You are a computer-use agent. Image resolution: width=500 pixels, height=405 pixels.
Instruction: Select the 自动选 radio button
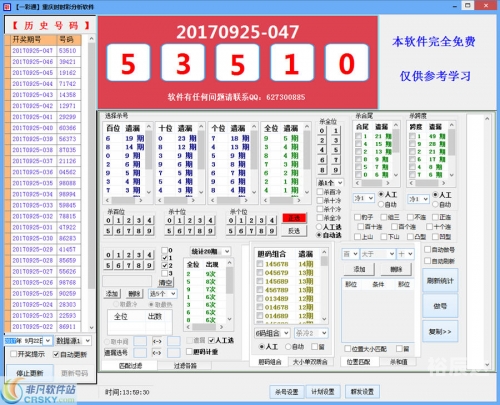coord(319,235)
